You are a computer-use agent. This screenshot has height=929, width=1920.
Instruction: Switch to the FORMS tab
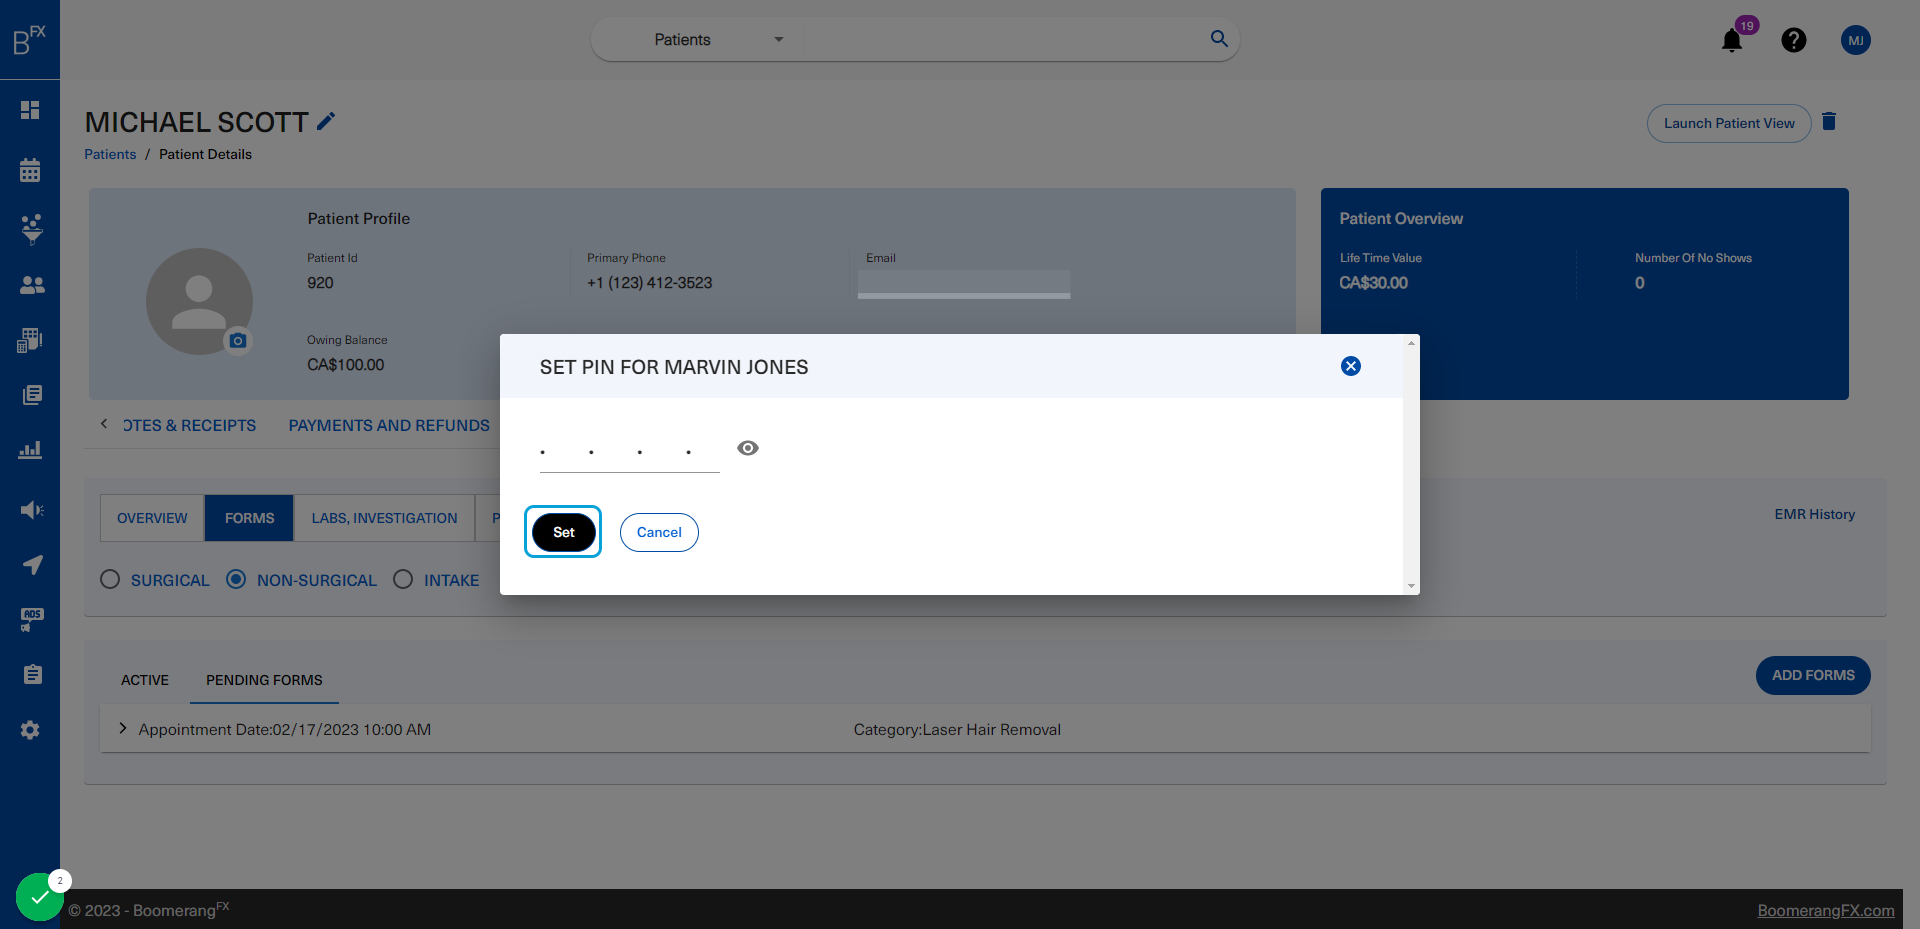pyautogui.click(x=249, y=518)
